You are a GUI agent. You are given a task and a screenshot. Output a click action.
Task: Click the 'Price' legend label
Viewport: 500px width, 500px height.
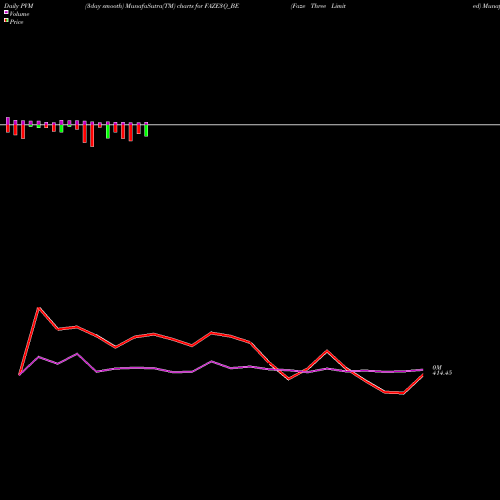(x=16, y=22)
